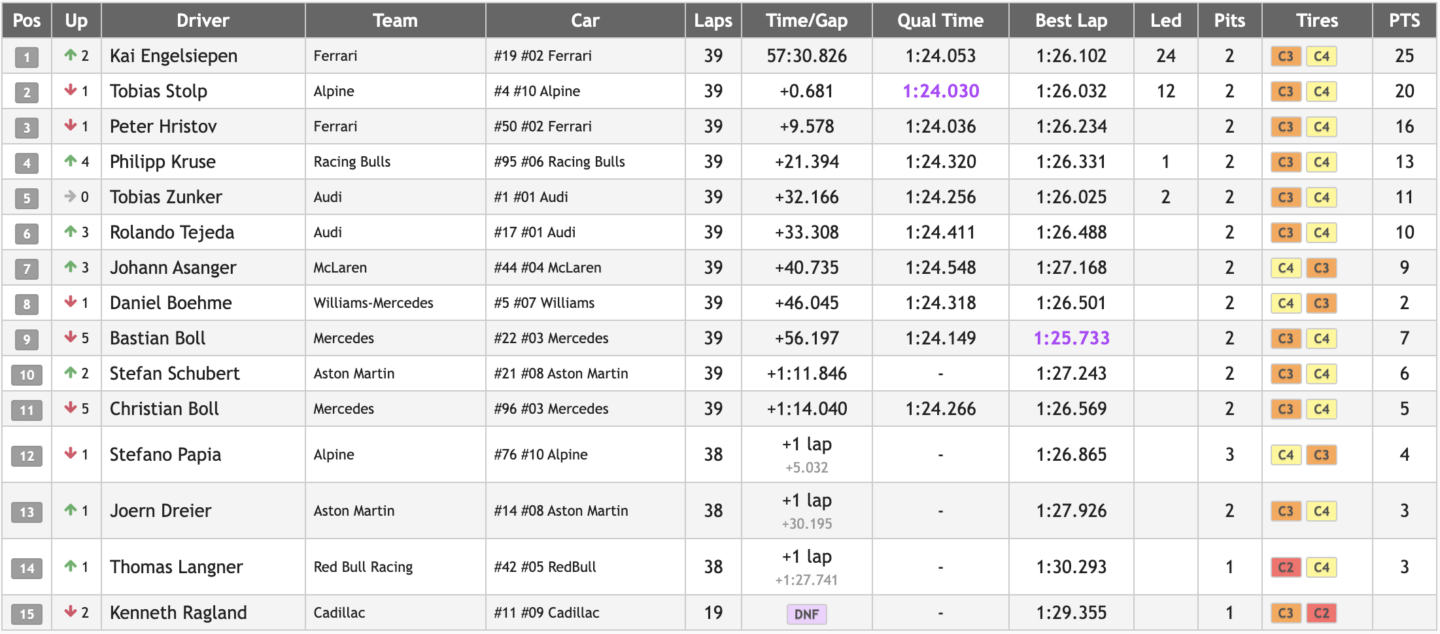This screenshot has width=1440, height=634.
Task: Select Stefano Papia's +1 lap gap cell
Action: coord(806,445)
